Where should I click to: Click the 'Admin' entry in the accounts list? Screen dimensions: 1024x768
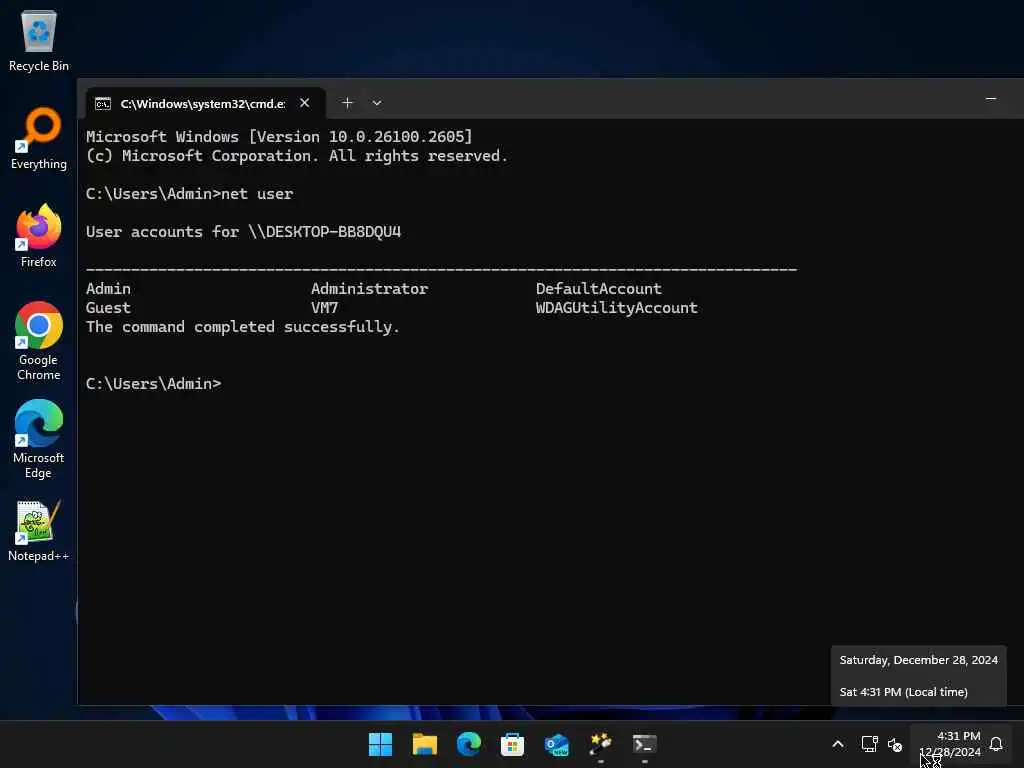click(x=108, y=289)
